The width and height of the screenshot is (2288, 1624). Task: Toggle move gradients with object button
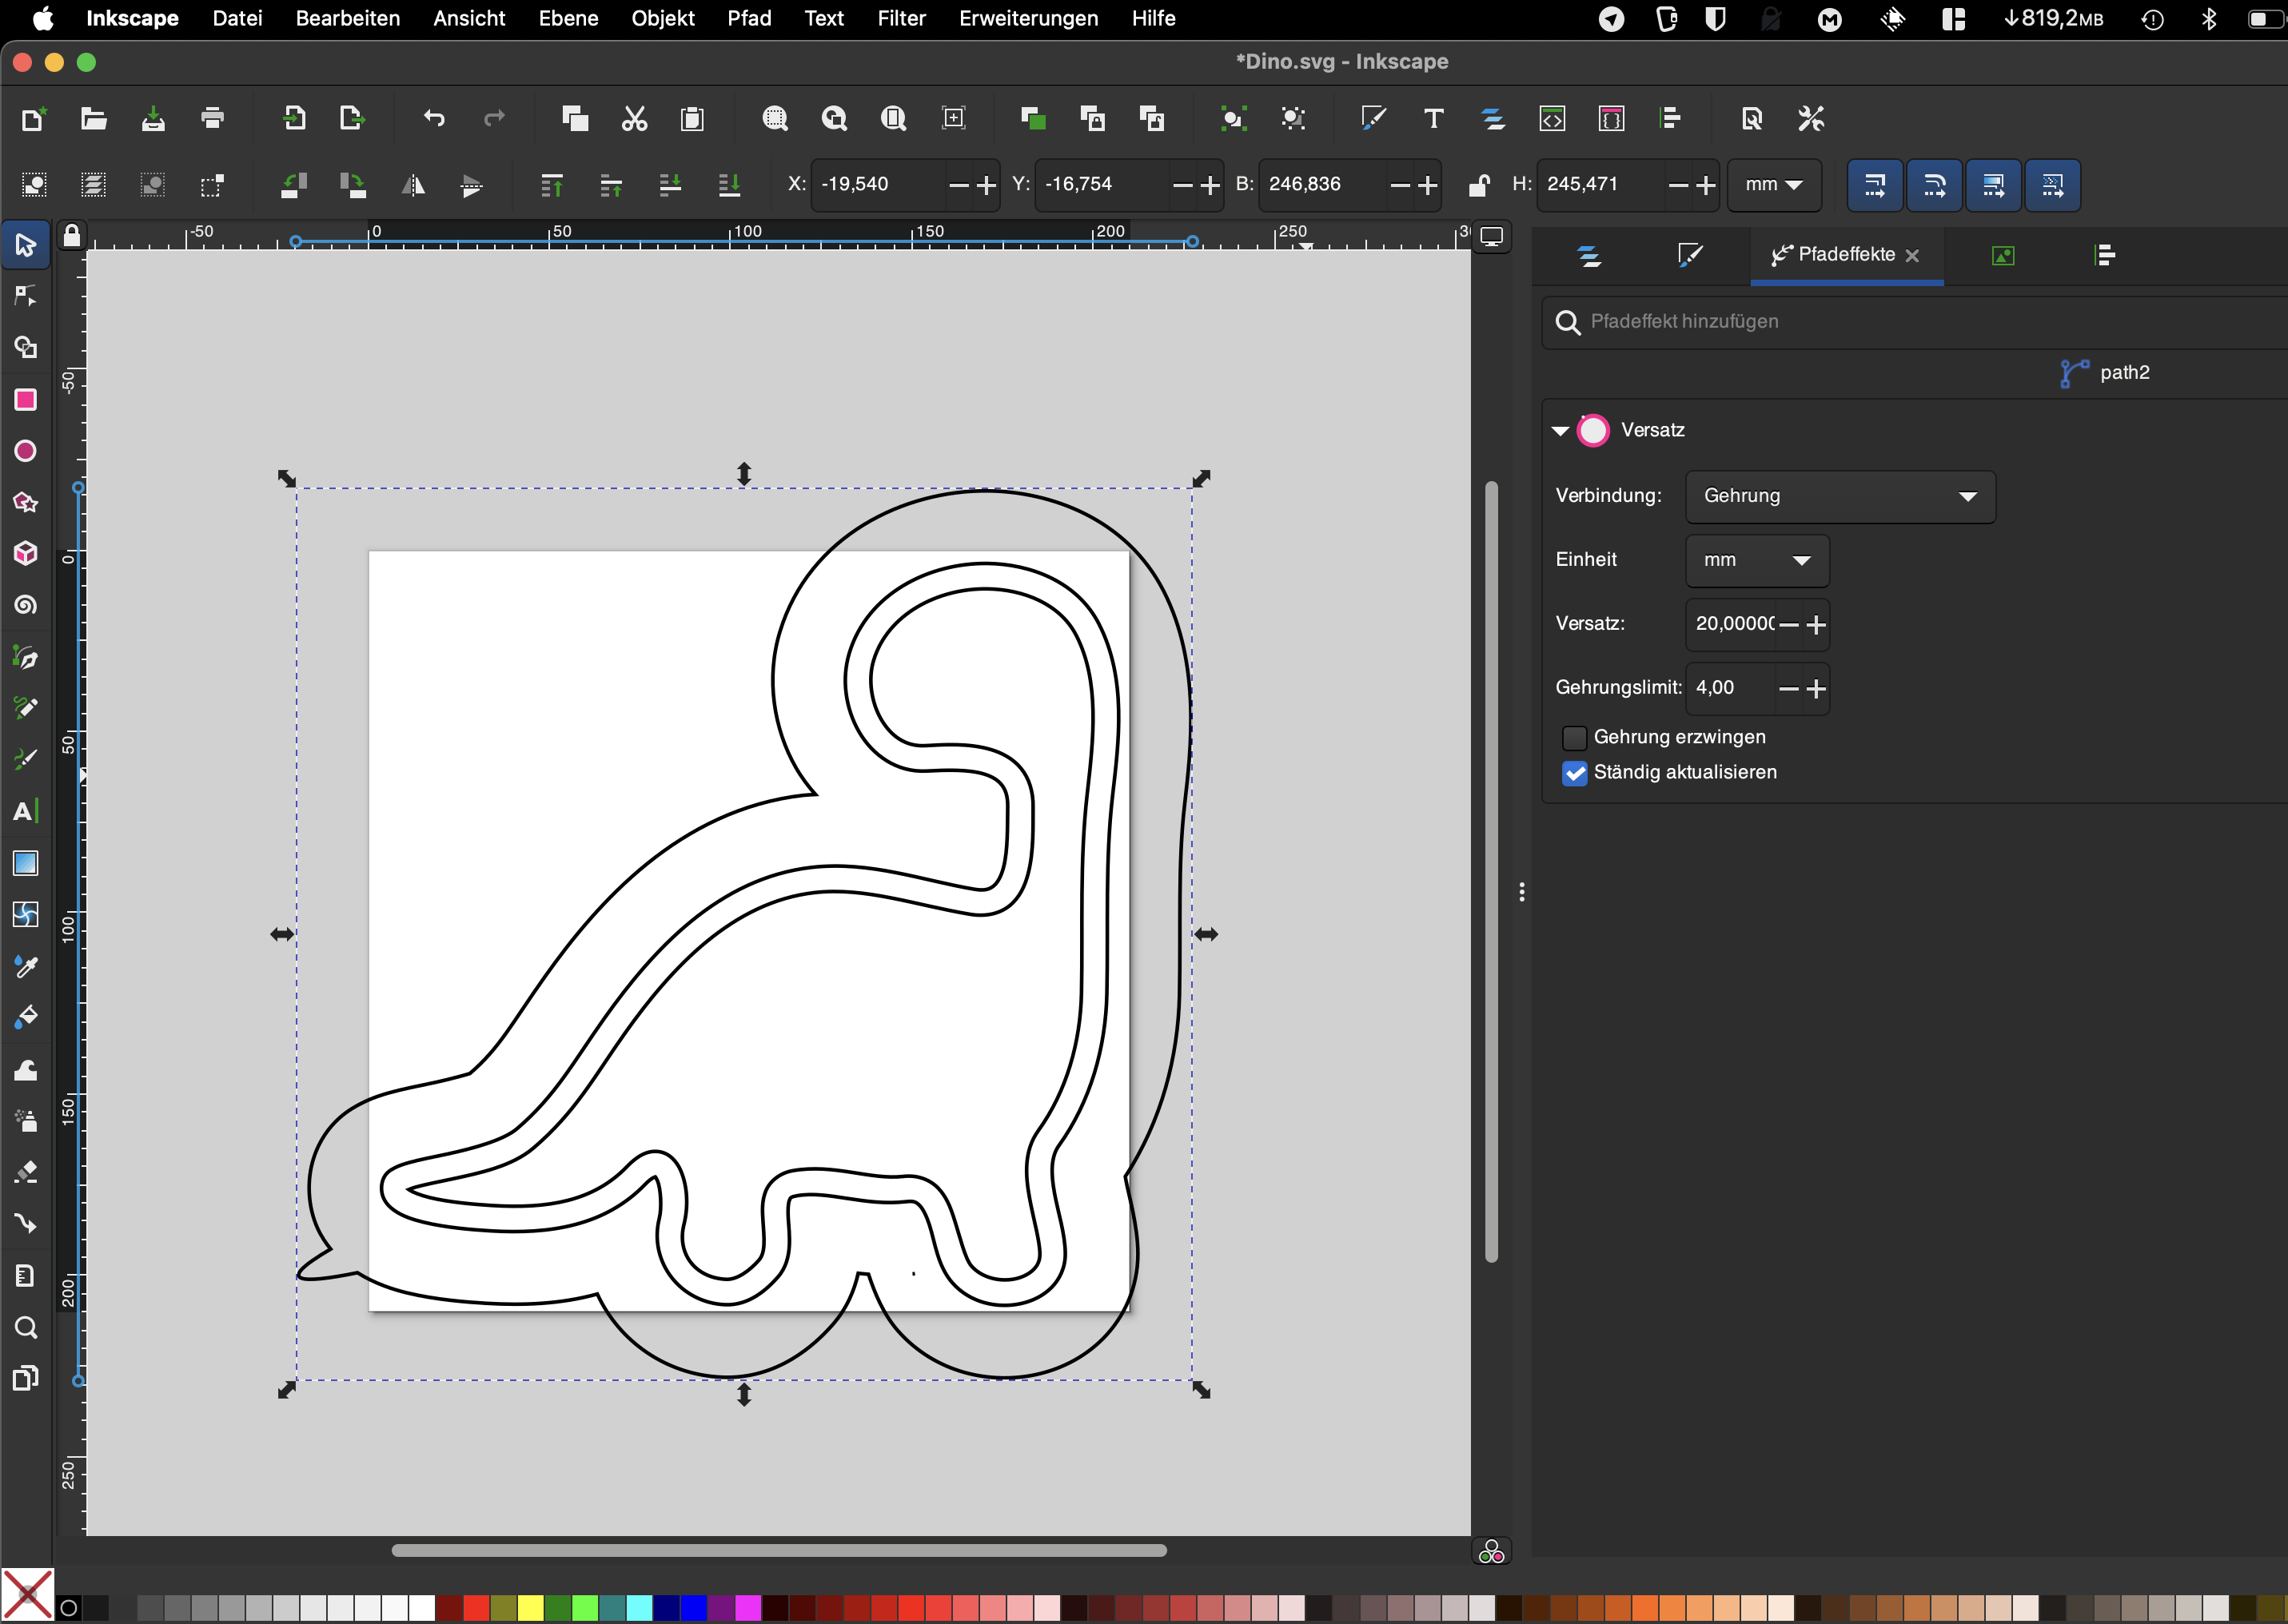[x=1992, y=185]
